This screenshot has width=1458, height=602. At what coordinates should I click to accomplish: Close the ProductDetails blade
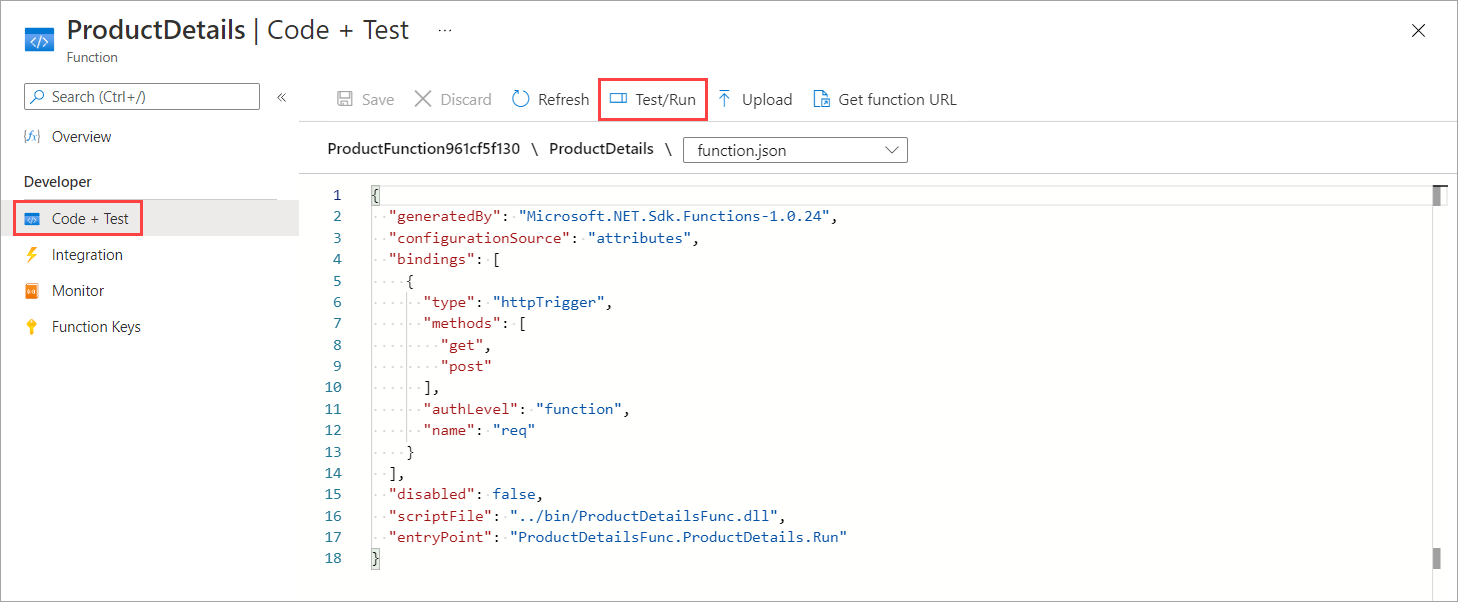tap(1418, 31)
